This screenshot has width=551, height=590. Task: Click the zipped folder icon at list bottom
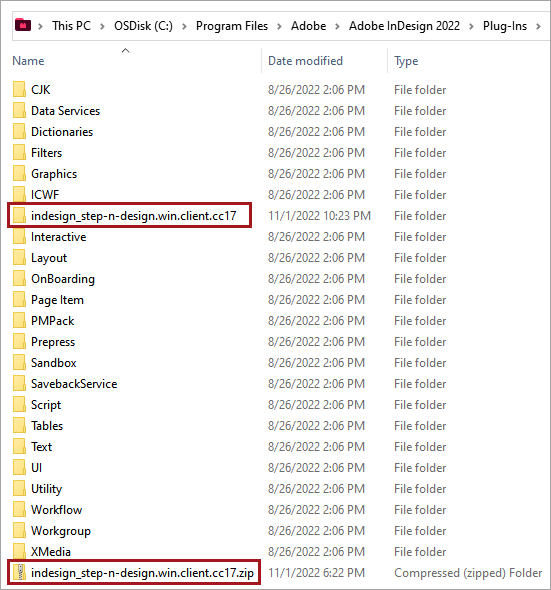(x=20, y=572)
